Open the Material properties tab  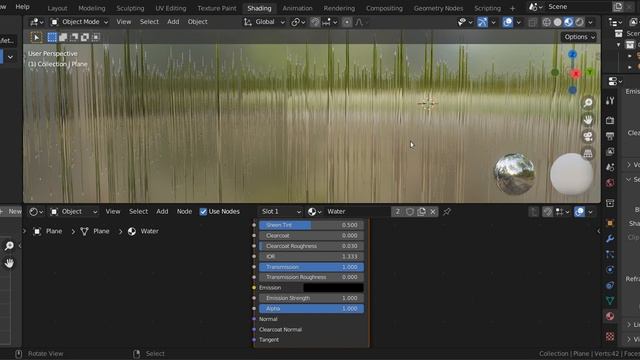point(610,316)
